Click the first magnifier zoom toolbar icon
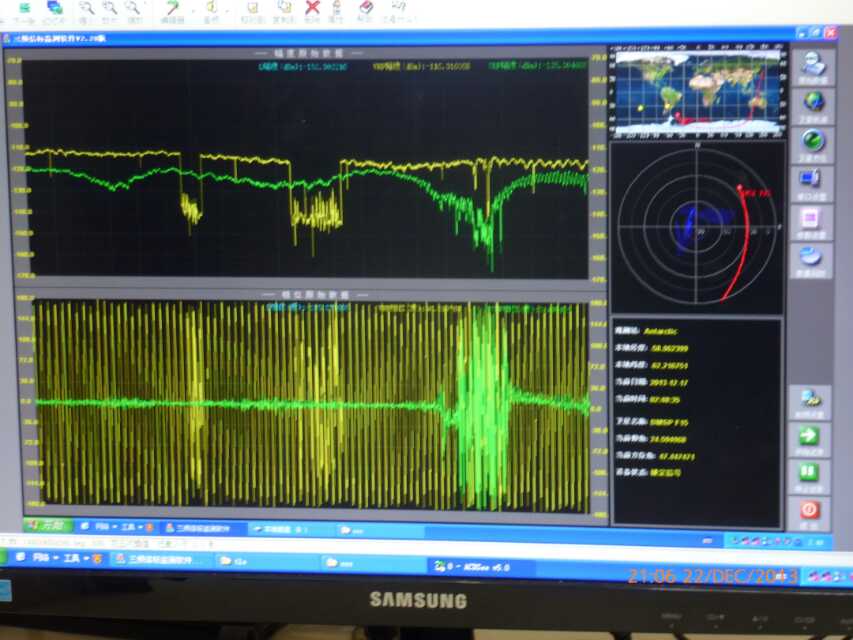The height and width of the screenshot is (640, 853). click(87, 8)
